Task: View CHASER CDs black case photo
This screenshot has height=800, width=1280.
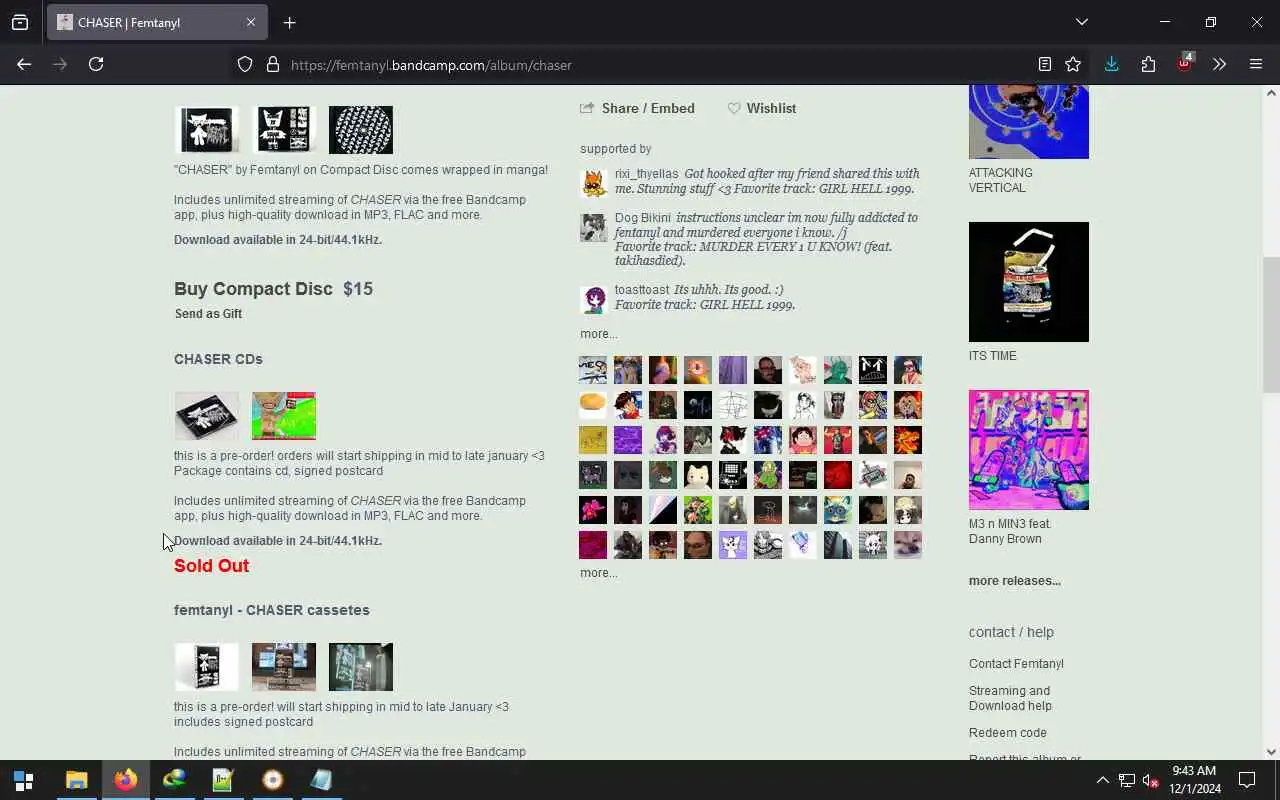Action: tap(207, 416)
